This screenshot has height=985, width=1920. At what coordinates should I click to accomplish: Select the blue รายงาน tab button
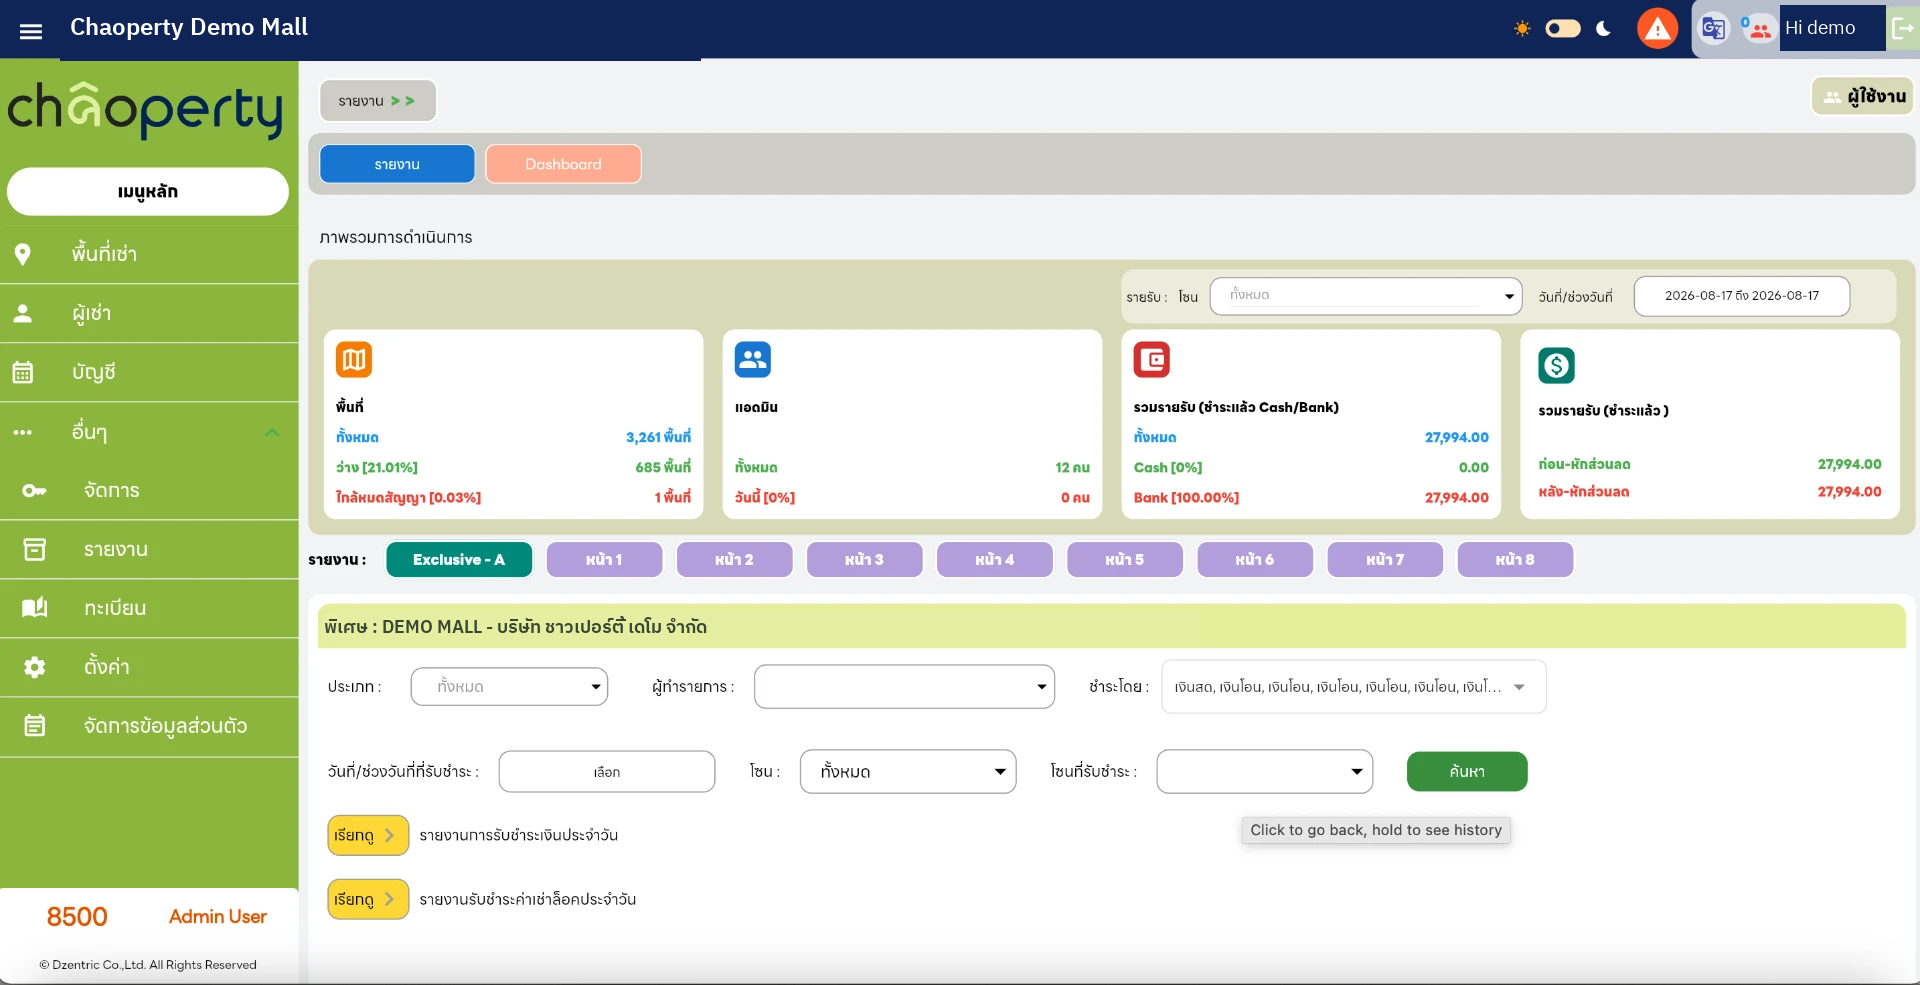coord(397,164)
